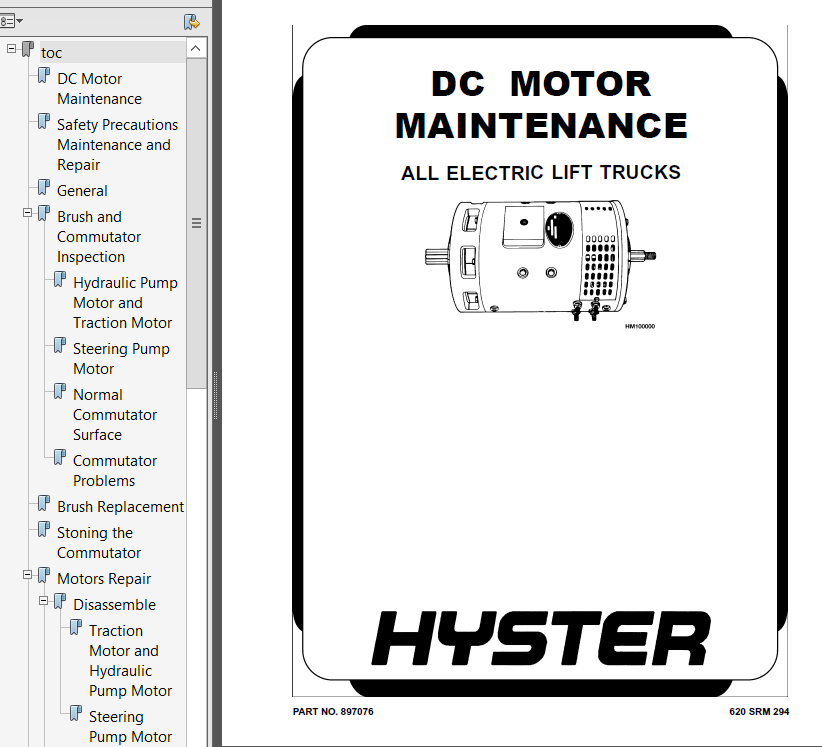Open Stoning the Commutator bookmark
This screenshot has height=747, width=822.
[99, 543]
